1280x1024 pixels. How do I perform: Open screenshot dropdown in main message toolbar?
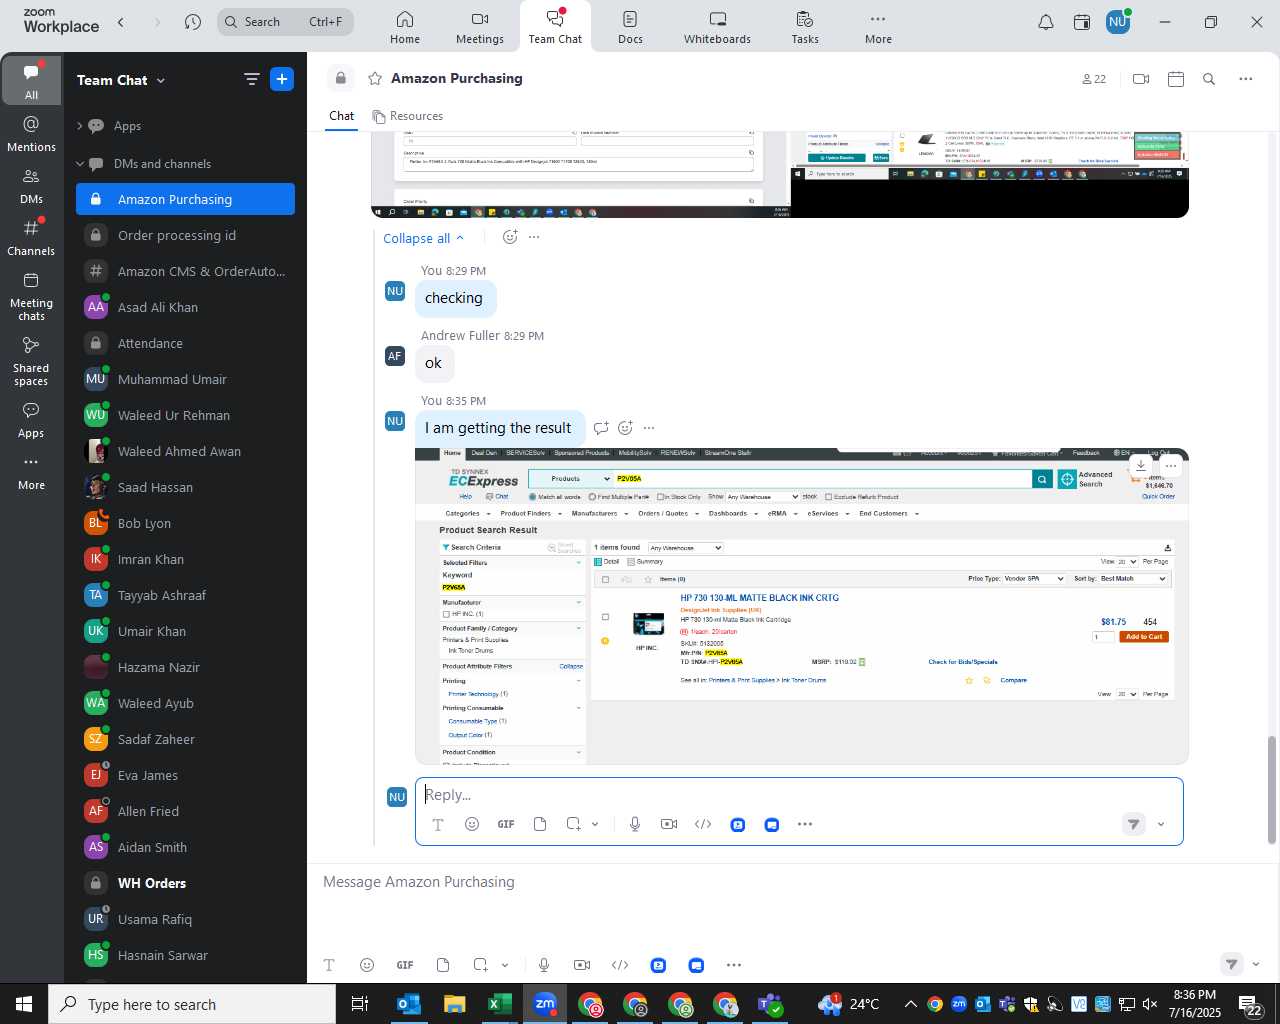pos(505,965)
